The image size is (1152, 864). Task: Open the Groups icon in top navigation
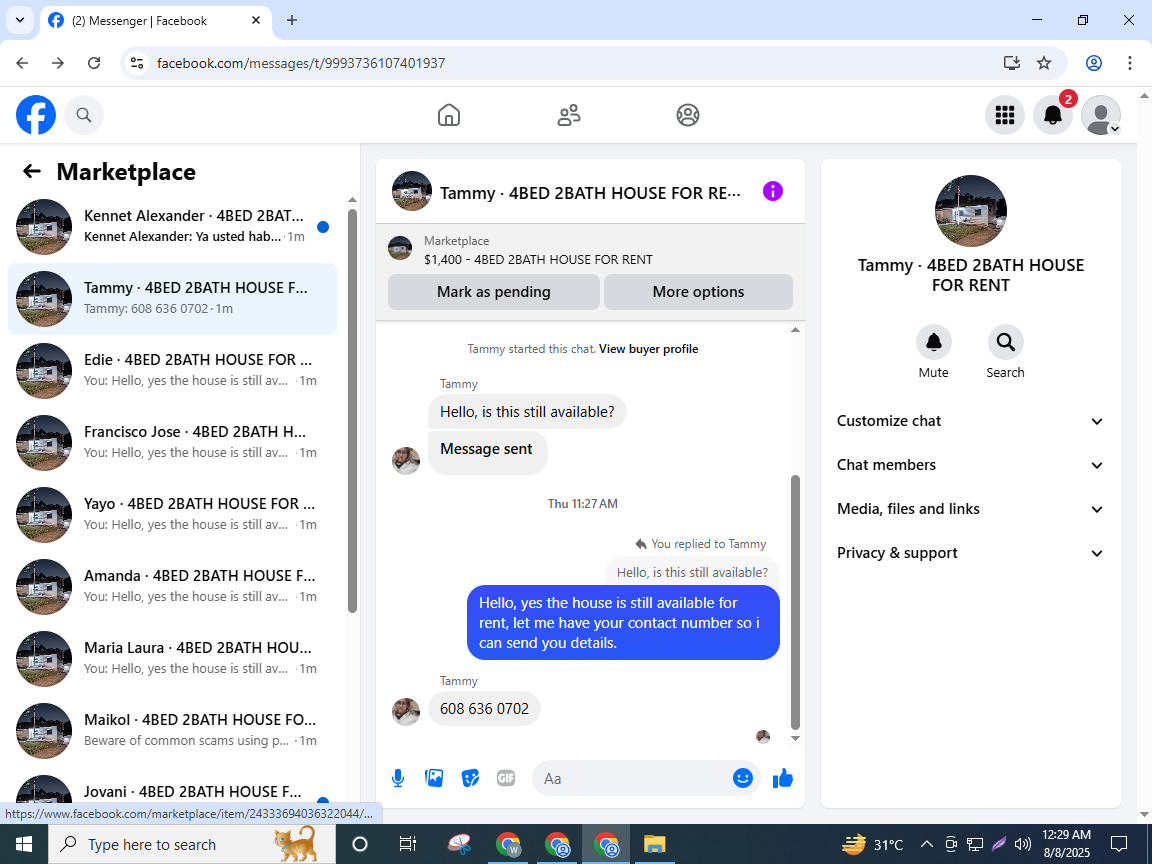point(688,115)
